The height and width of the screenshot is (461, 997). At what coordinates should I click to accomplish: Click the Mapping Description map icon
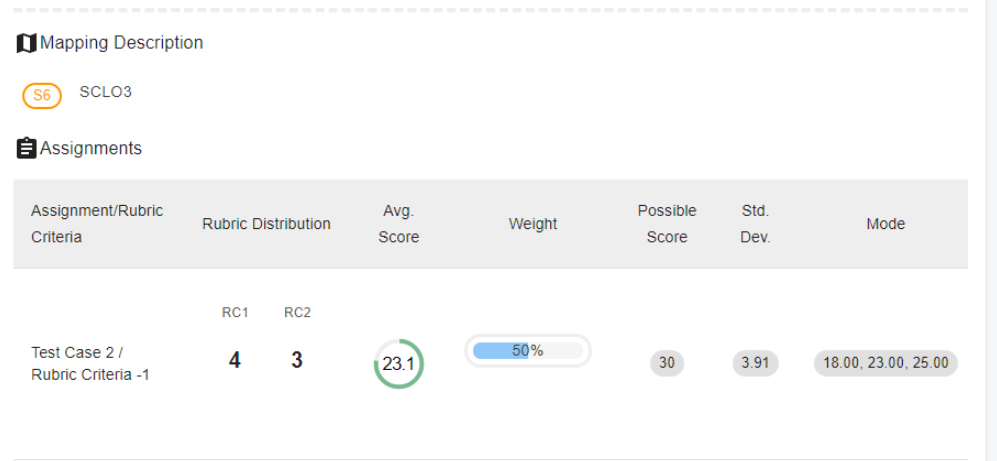pos(26,43)
